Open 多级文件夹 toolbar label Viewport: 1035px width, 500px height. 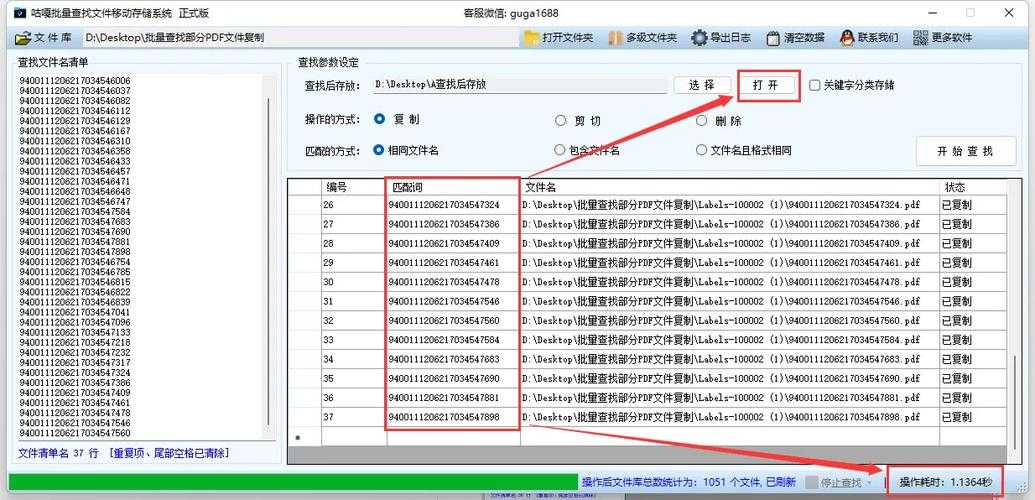click(x=651, y=38)
